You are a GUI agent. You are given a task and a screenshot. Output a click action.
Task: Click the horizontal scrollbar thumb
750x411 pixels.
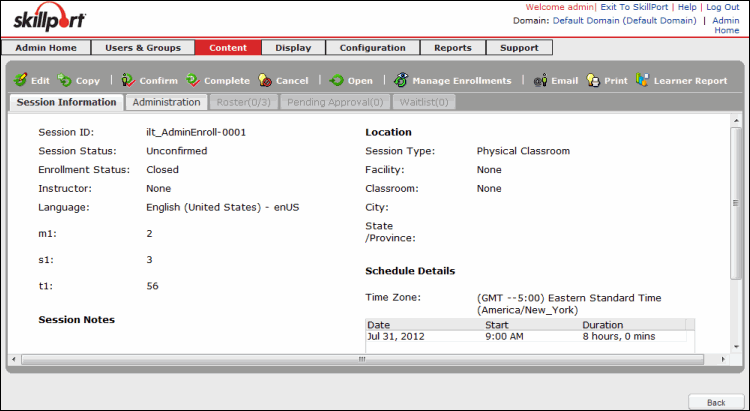coord(362,359)
